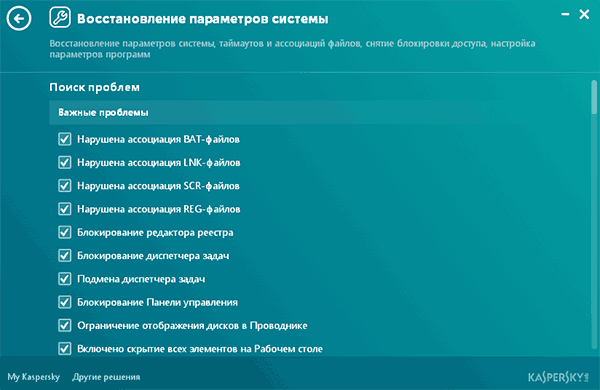600x390 pixels.
Task: Close the Kaspersky window
Action: click(x=584, y=15)
